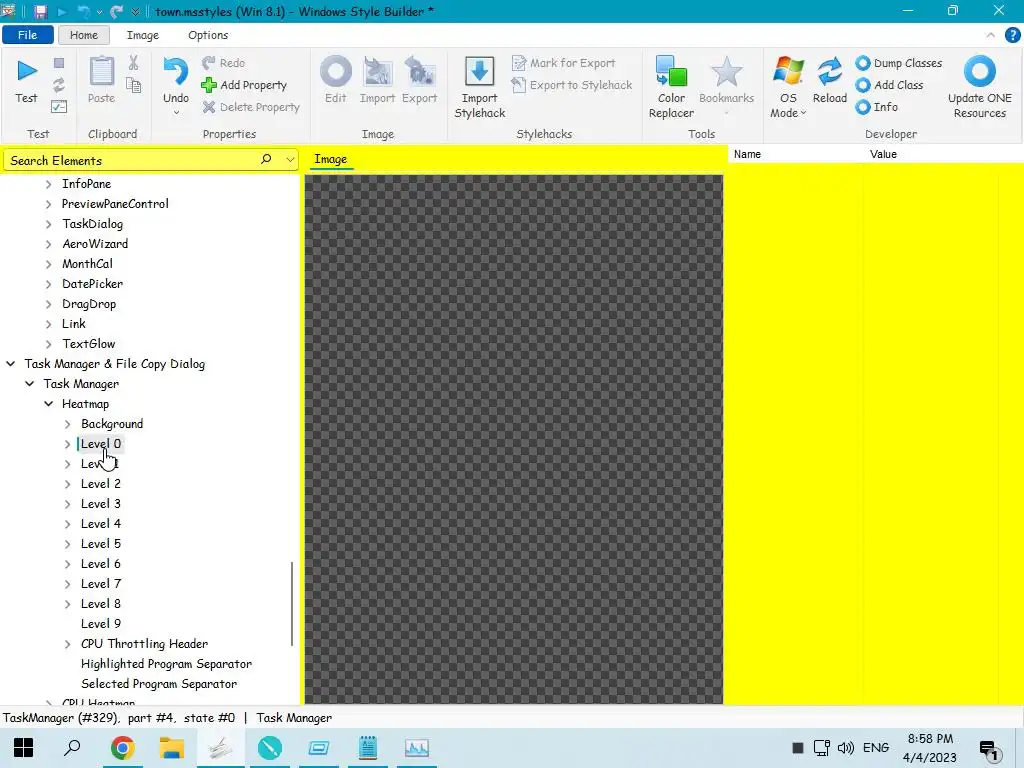Select the DragDrop tree item

pyautogui.click(x=89, y=304)
